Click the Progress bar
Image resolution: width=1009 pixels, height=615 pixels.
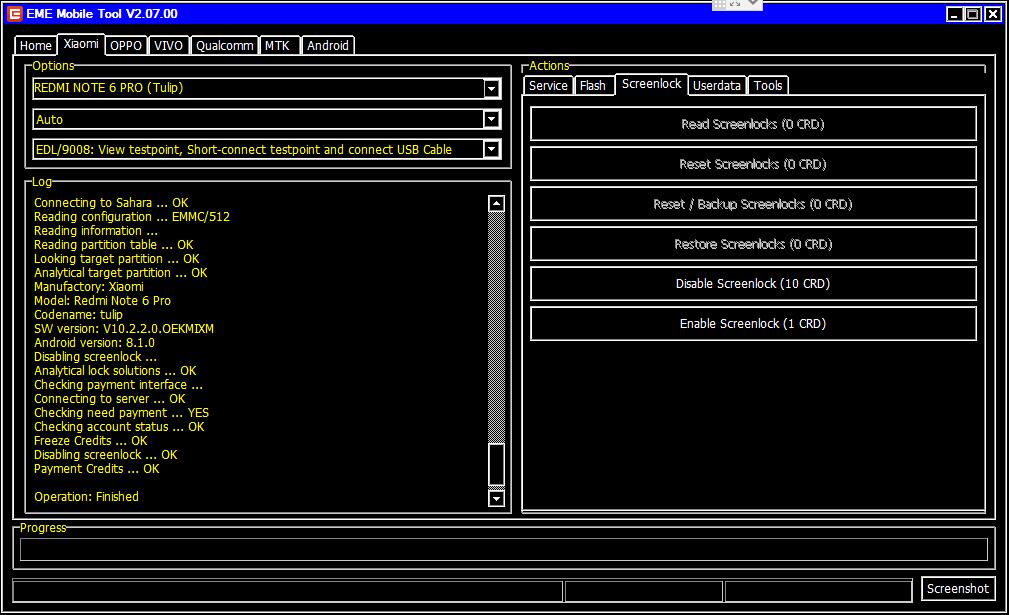pyautogui.click(x=504, y=549)
